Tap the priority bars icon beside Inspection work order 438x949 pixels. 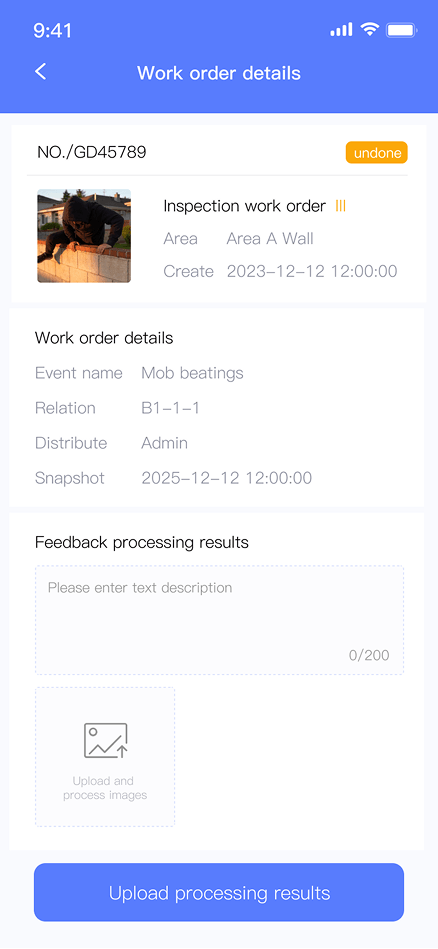[341, 206]
